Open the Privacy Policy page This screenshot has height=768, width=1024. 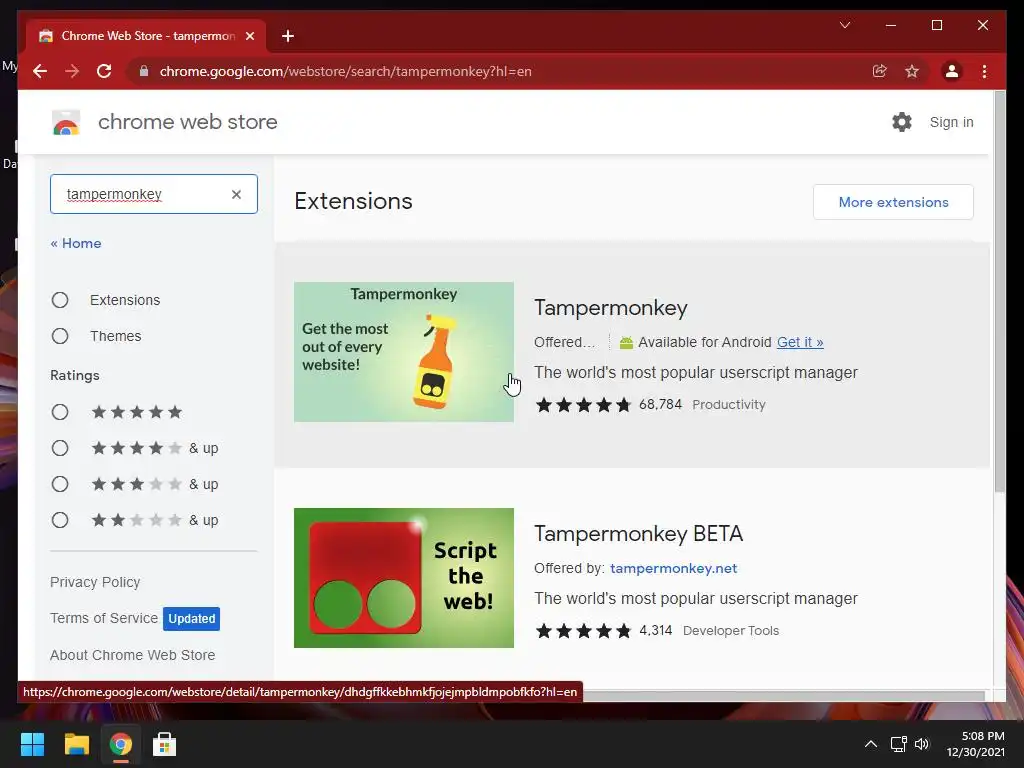95,582
